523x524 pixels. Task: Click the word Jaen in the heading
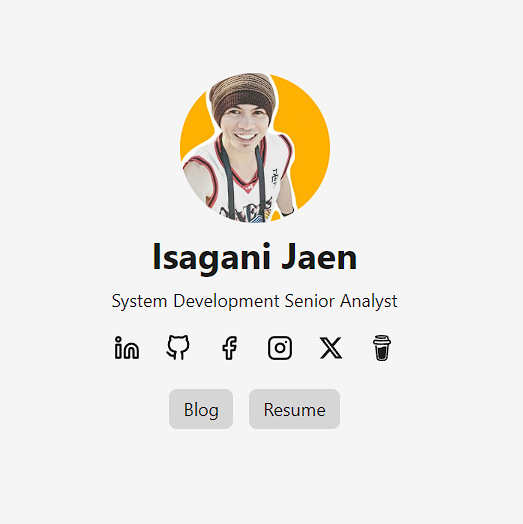pos(319,256)
